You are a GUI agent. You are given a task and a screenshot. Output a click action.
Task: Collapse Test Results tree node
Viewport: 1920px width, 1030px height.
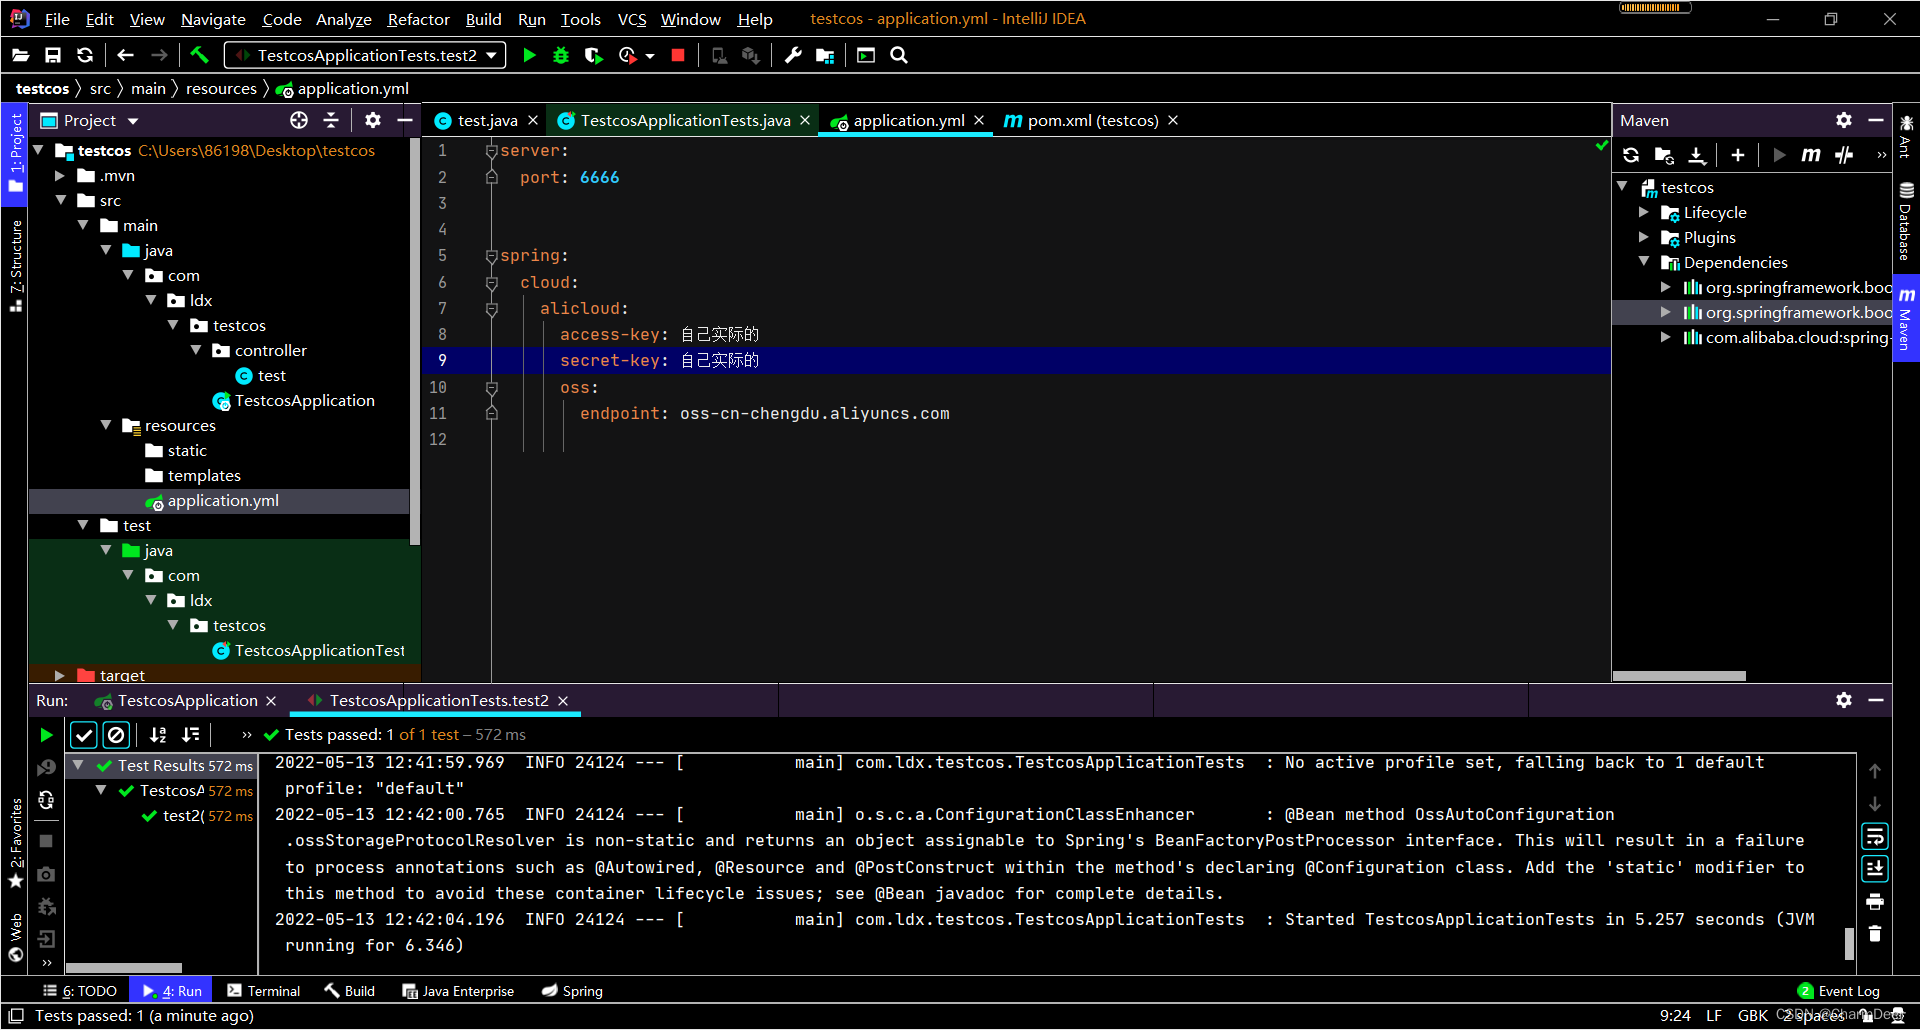(78, 765)
